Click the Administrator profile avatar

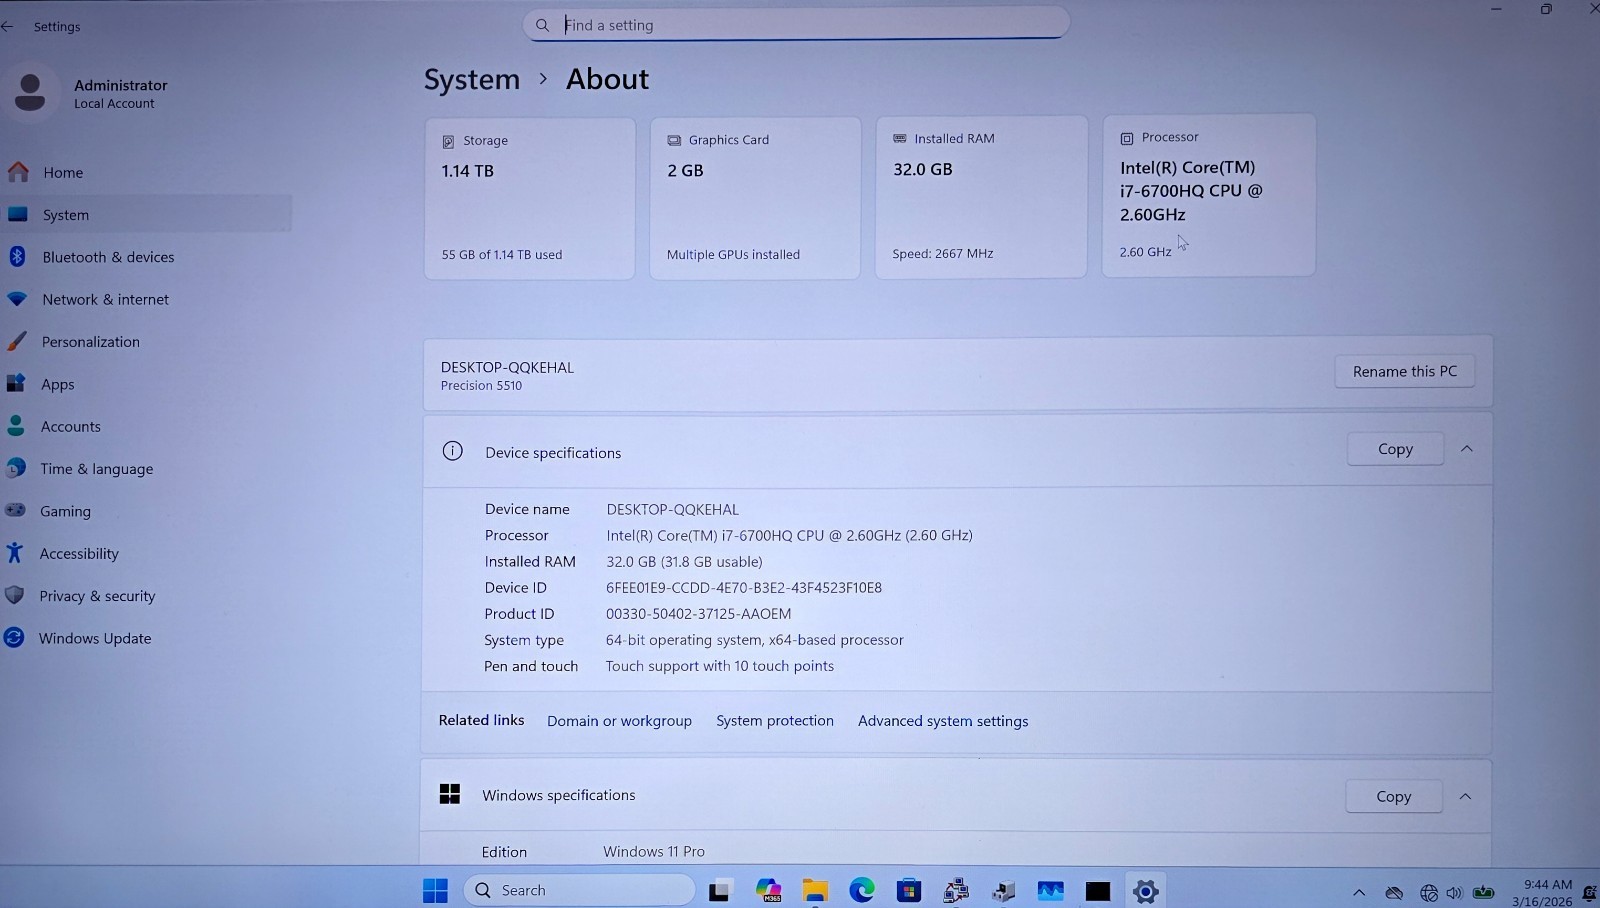click(30, 93)
